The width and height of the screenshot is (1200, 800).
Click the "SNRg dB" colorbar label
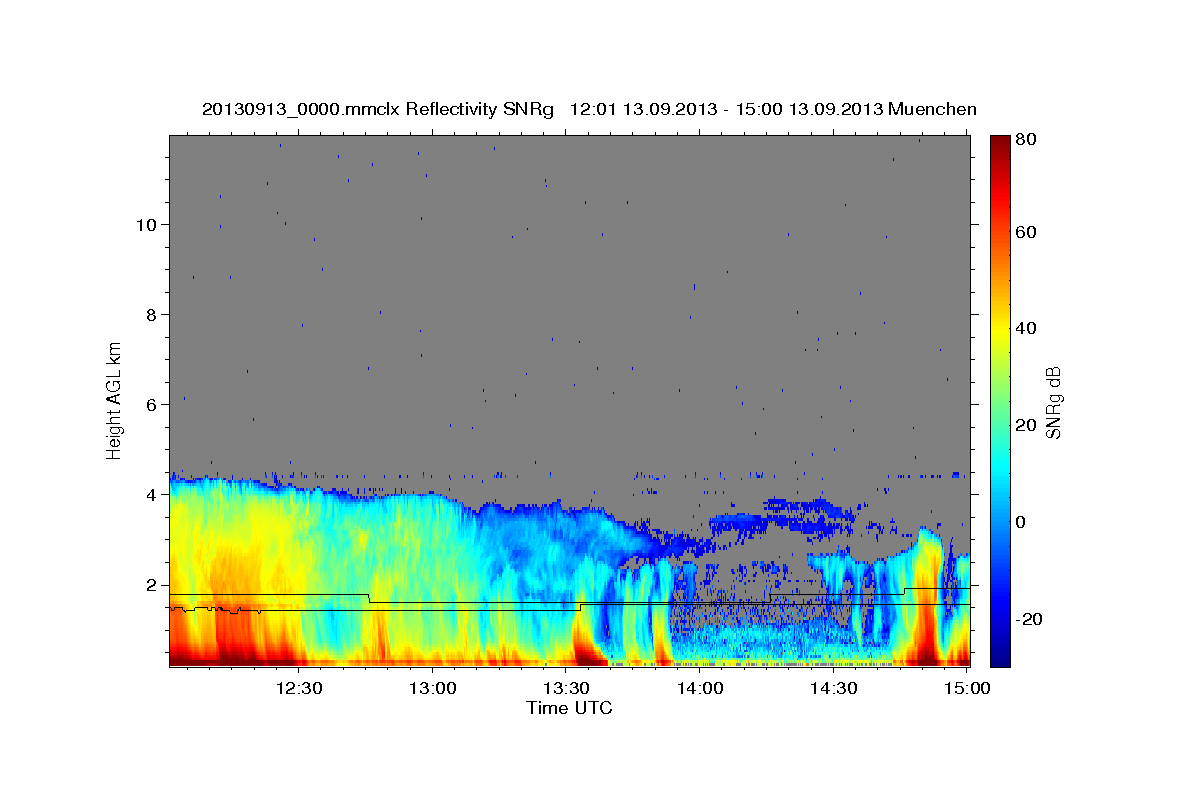click(1053, 402)
